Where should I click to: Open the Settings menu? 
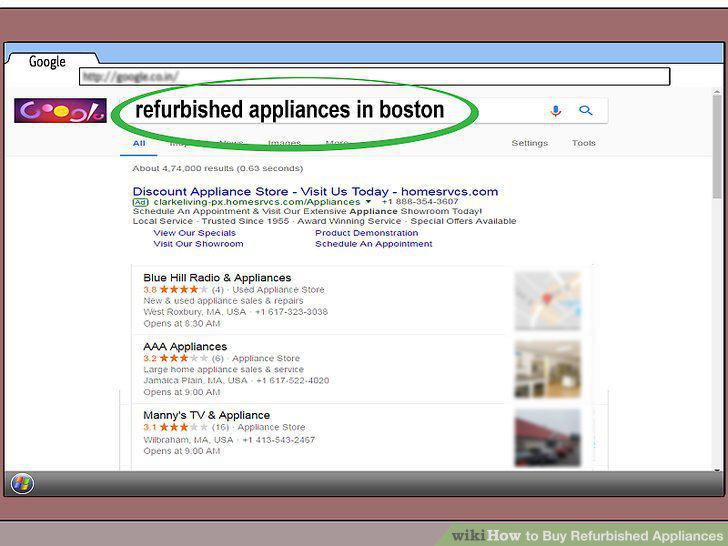(x=530, y=143)
